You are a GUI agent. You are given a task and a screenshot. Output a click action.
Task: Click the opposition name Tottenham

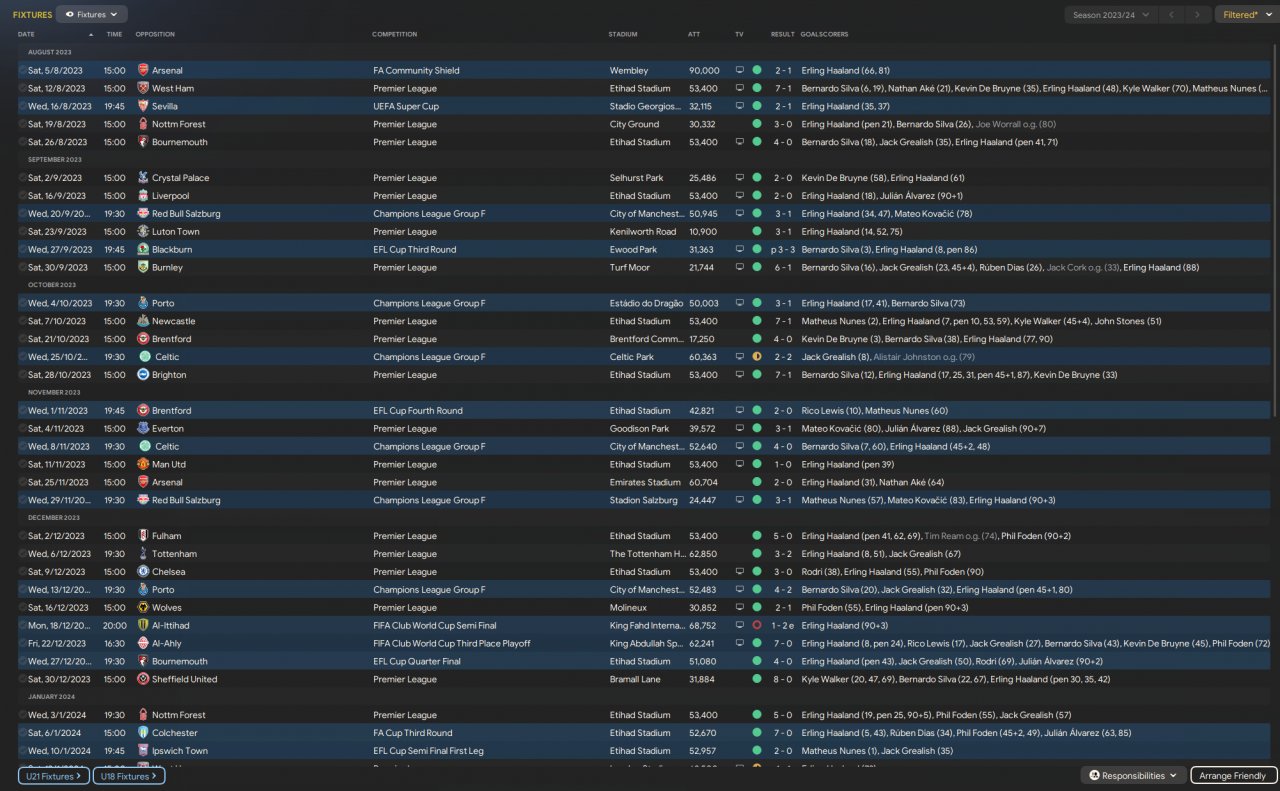click(x=175, y=554)
